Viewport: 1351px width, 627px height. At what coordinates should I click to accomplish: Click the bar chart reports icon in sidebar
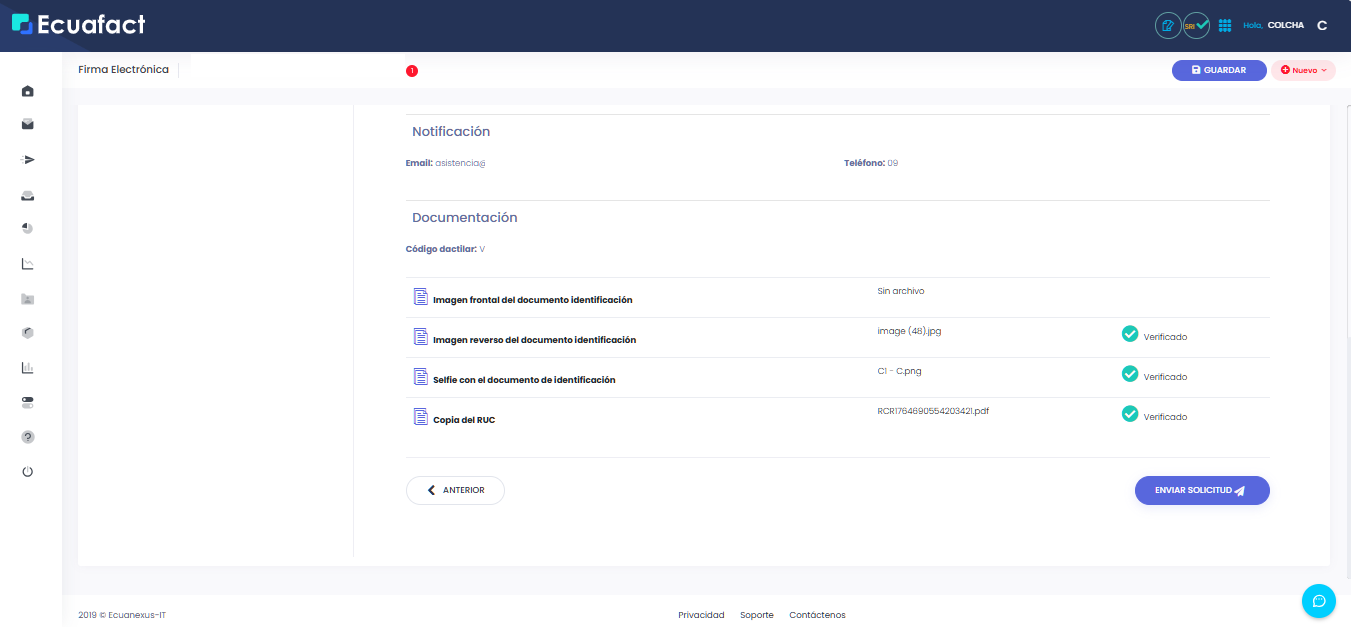point(28,368)
